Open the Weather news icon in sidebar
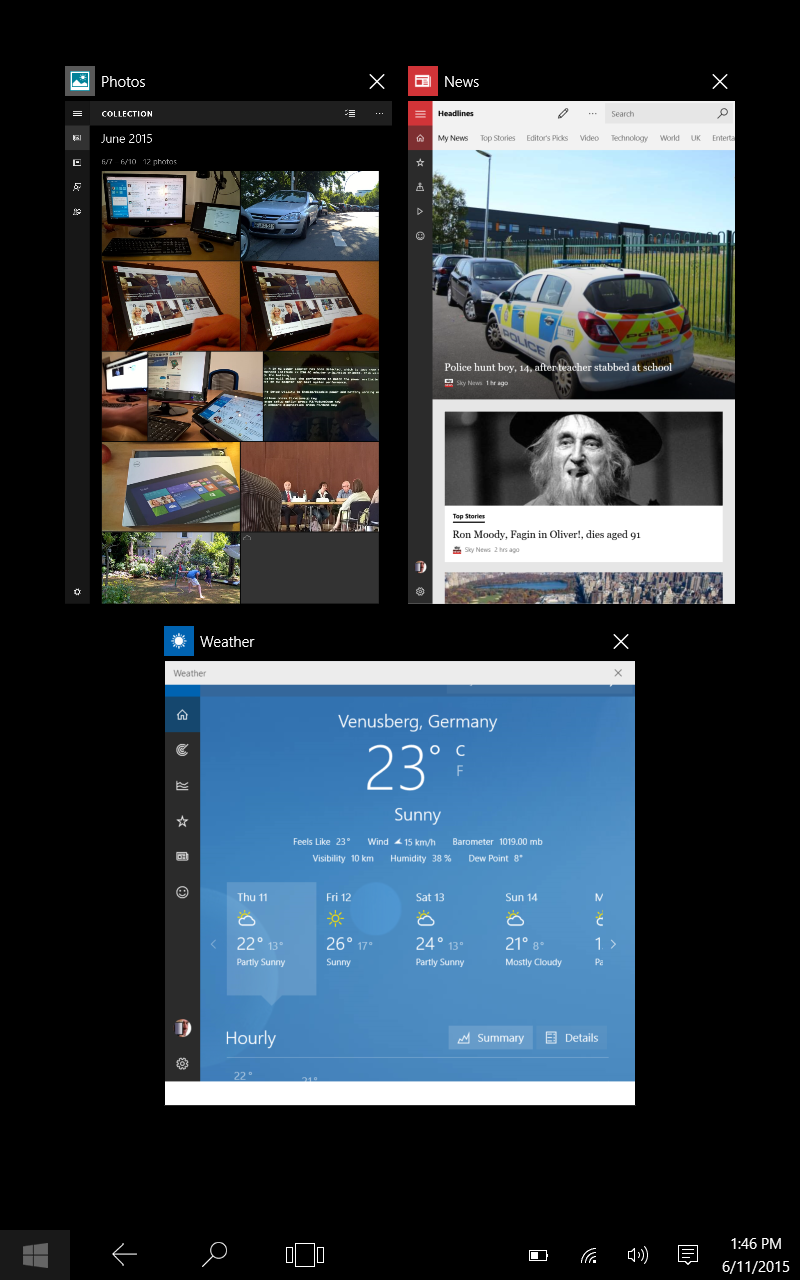The height and width of the screenshot is (1280, 800). point(182,857)
